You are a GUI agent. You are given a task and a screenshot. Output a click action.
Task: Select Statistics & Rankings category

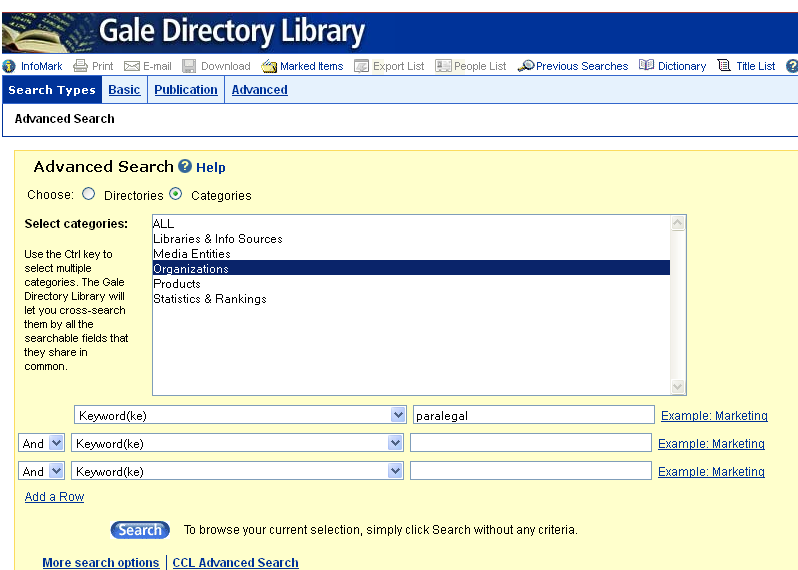pyautogui.click(x=411, y=299)
